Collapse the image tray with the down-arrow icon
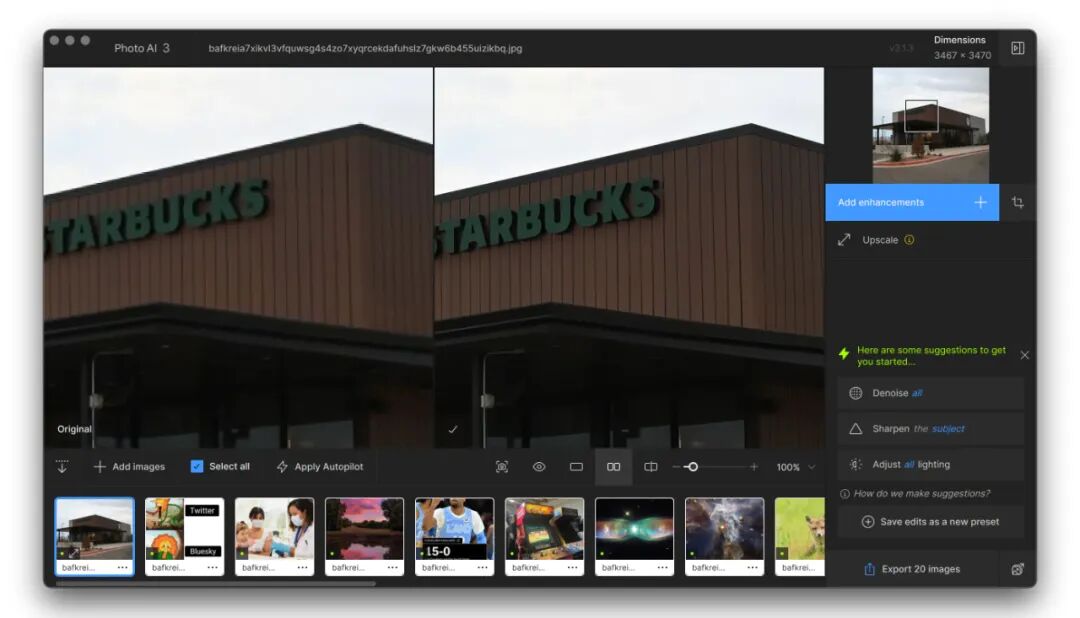The height and width of the screenshot is (618, 1080). coord(62,466)
